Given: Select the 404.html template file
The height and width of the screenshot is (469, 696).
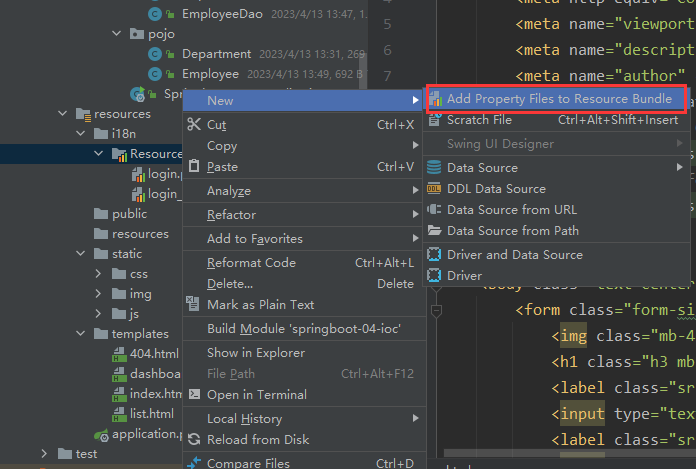Looking at the screenshot, I should [154, 354].
